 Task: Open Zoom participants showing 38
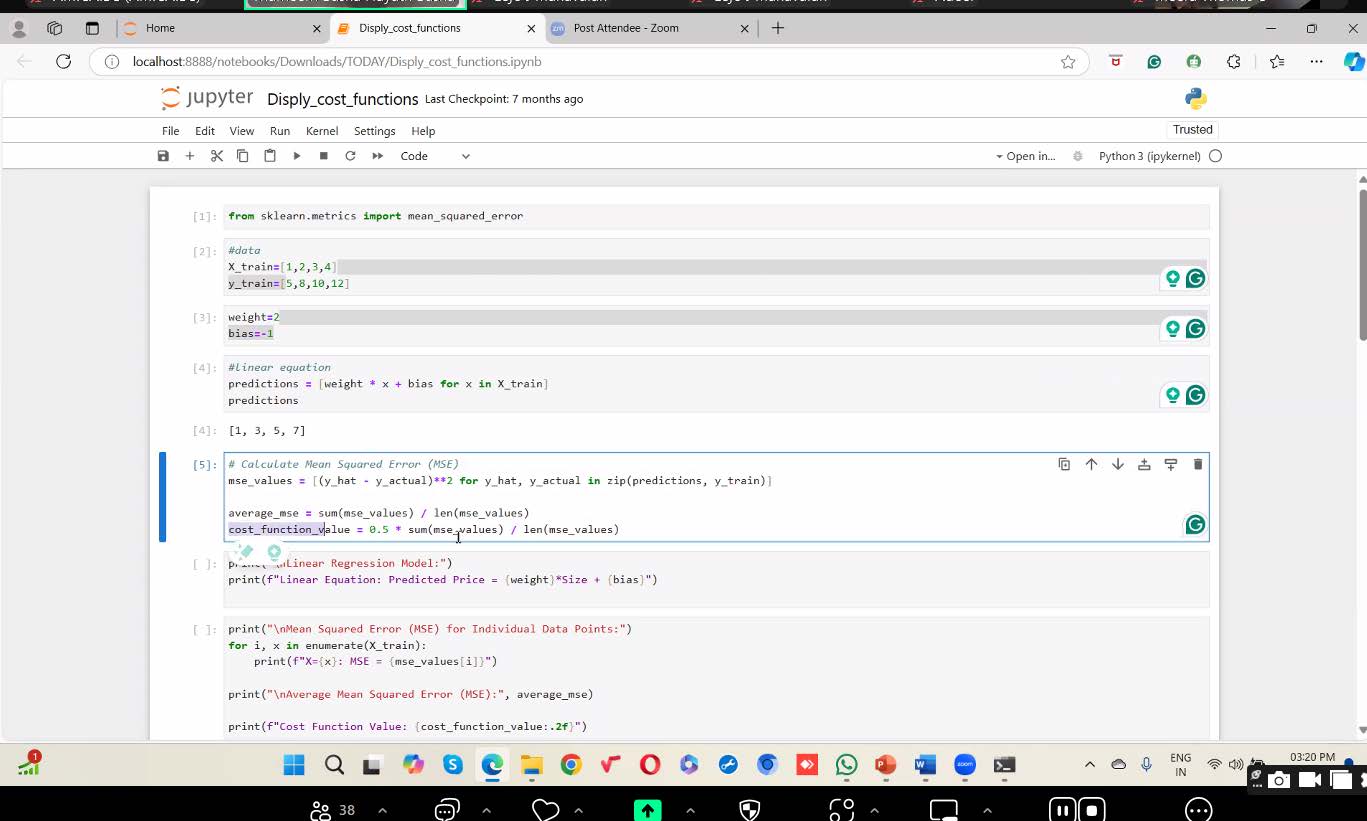(334, 810)
